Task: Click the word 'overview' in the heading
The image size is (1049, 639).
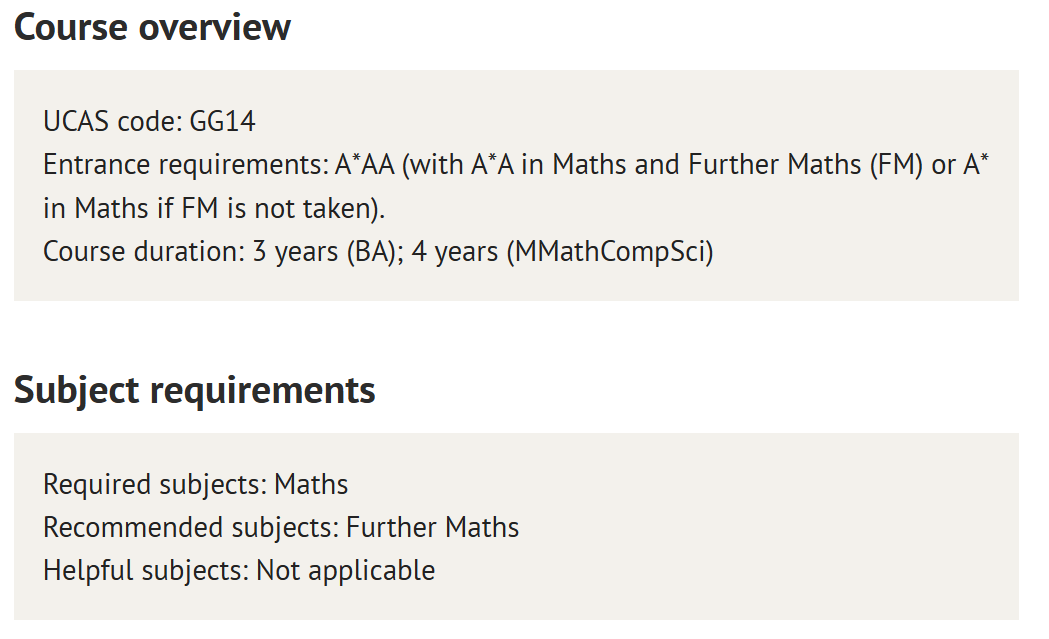Action: click(x=214, y=28)
